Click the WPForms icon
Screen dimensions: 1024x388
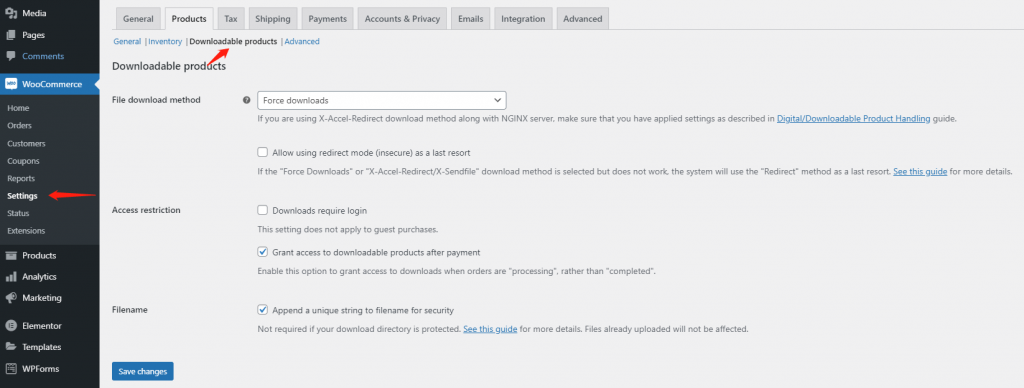coord(10,369)
